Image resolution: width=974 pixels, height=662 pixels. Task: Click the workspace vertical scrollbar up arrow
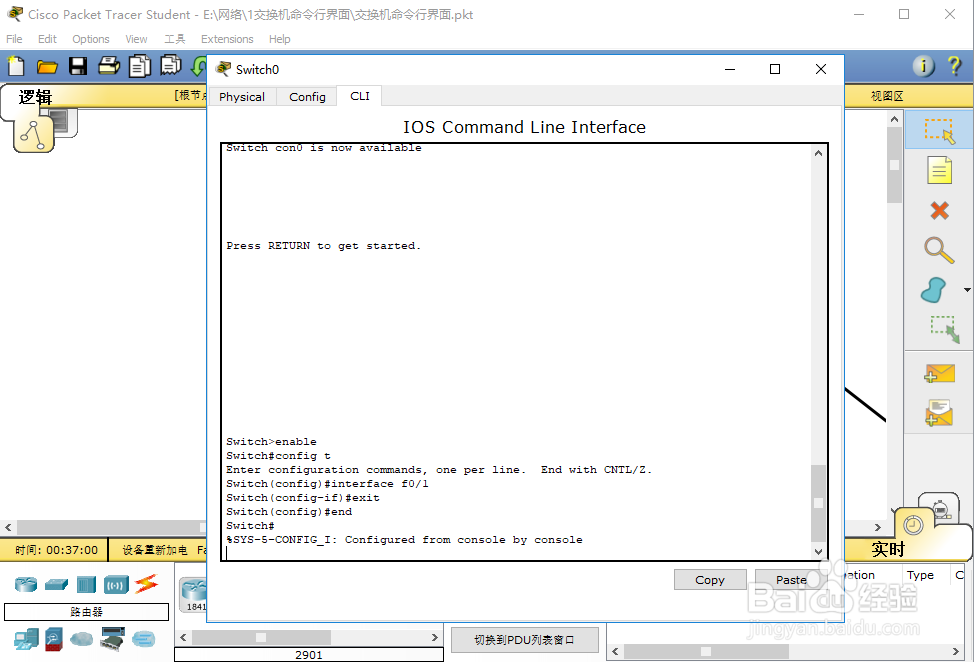894,119
